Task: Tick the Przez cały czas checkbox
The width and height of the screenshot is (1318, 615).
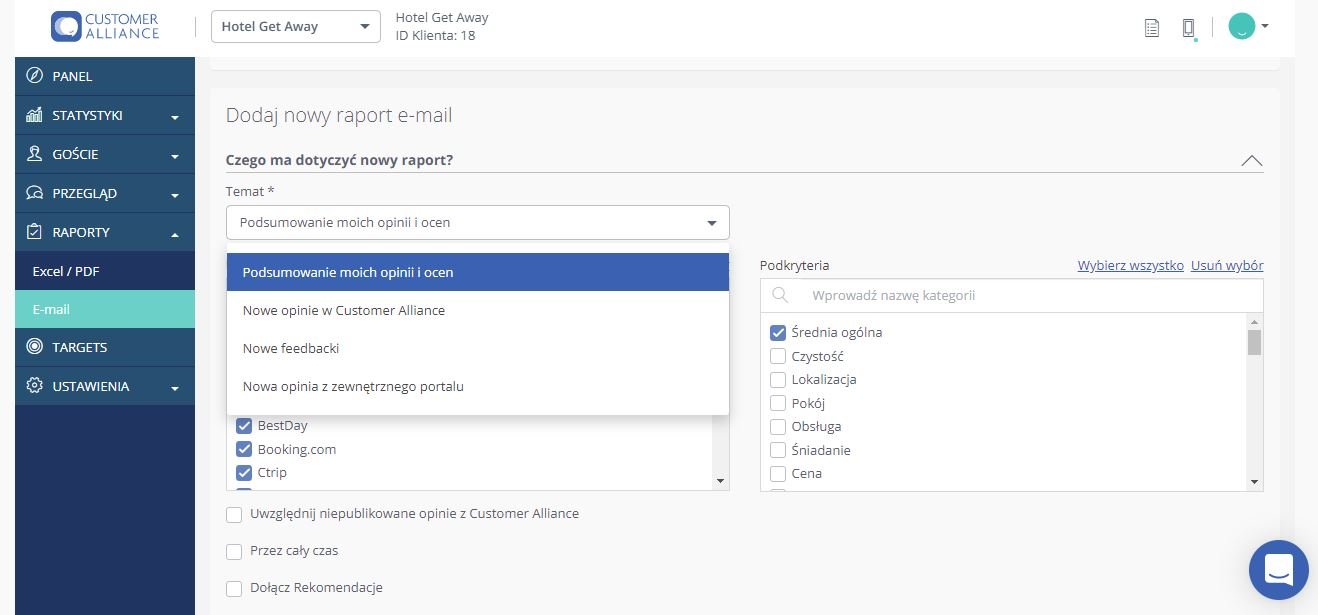Action: tap(234, 551)
